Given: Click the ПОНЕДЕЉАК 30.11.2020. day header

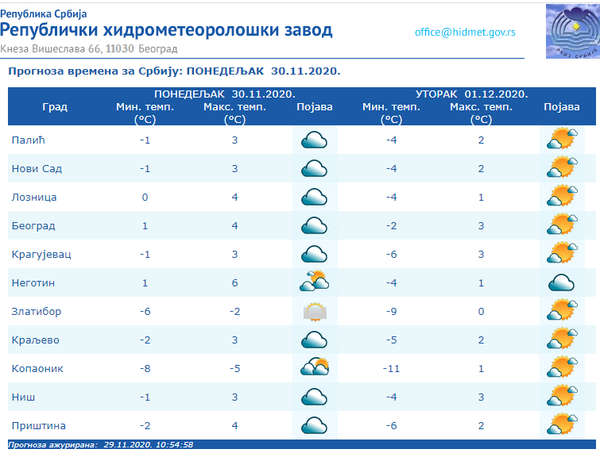Looking at the screenshot, I should tap(235, 94).
